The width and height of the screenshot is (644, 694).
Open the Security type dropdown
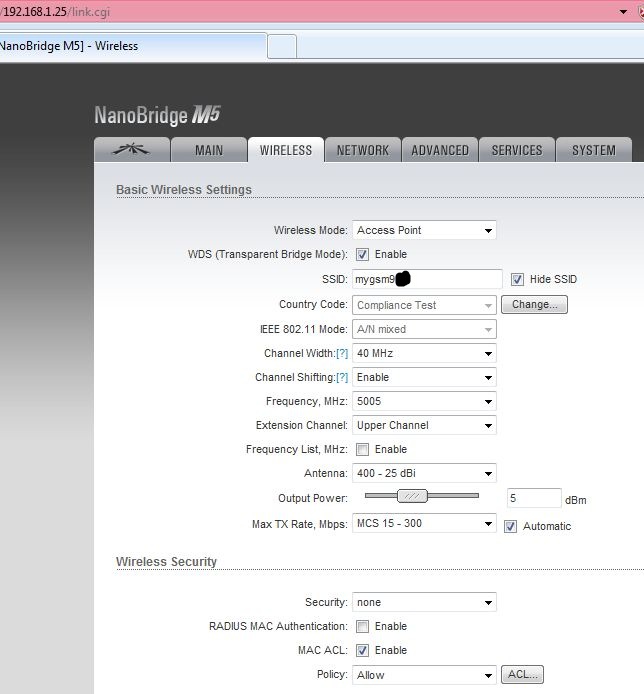[x=424, y=602]
